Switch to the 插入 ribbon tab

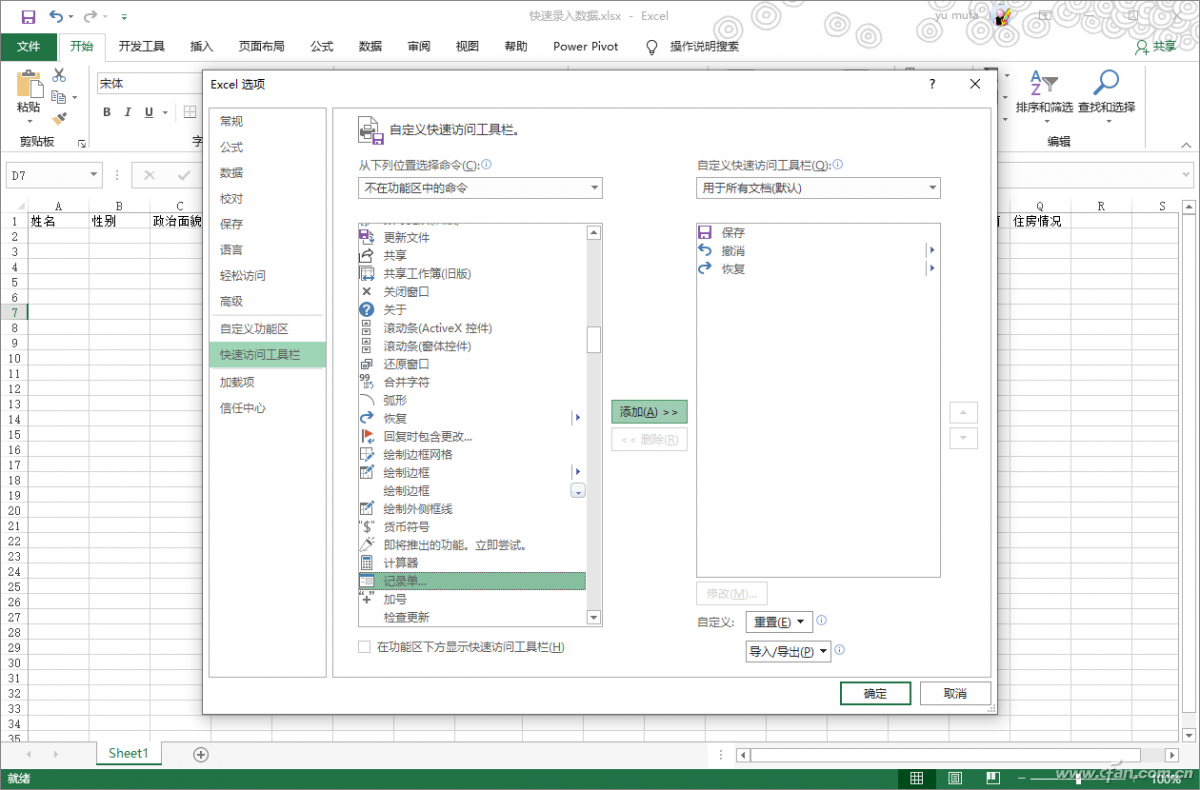coord(202,46)
